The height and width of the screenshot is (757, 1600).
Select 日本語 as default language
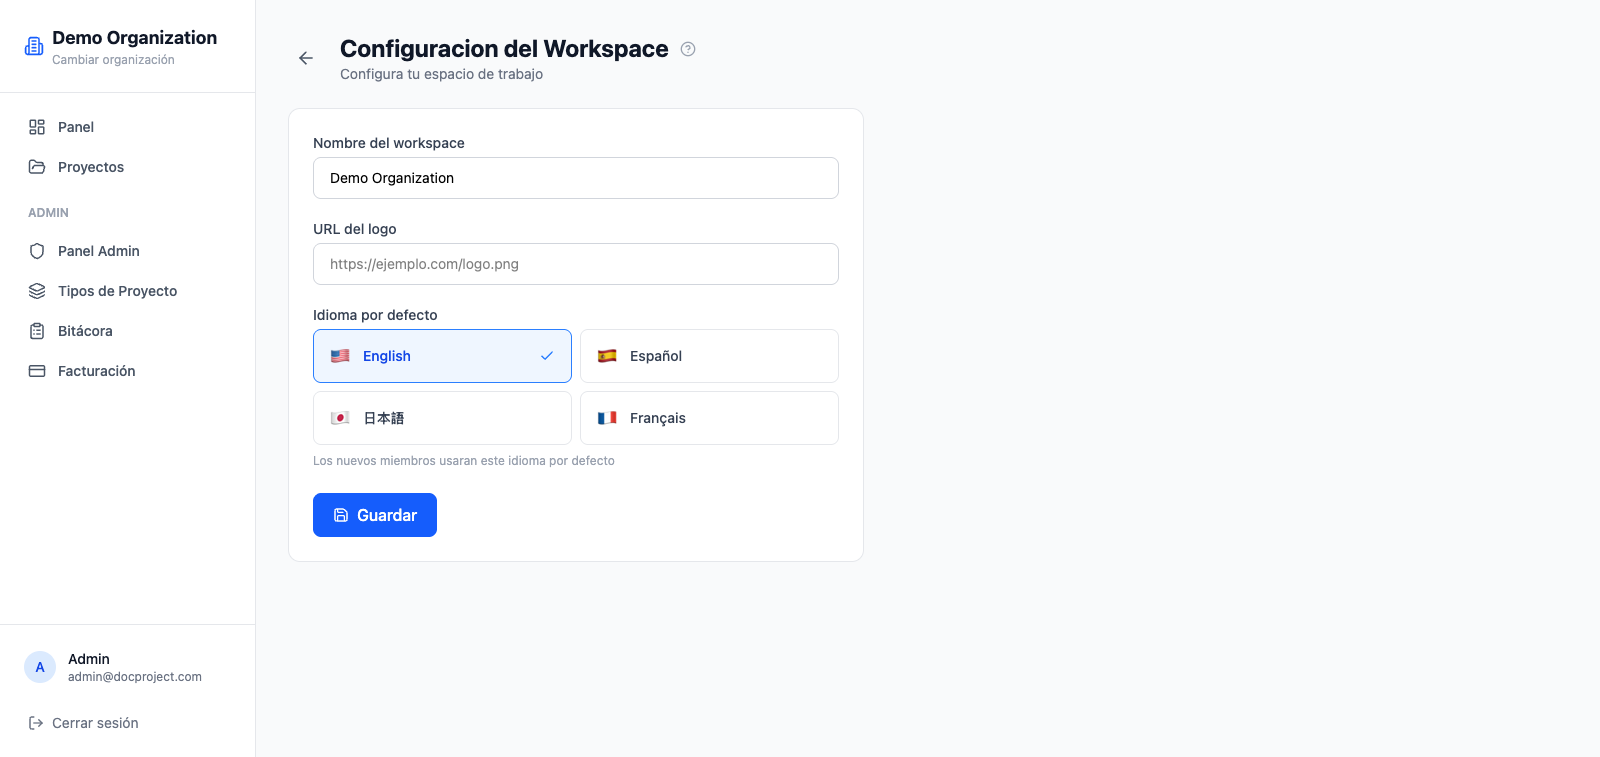tap(442, 418)
